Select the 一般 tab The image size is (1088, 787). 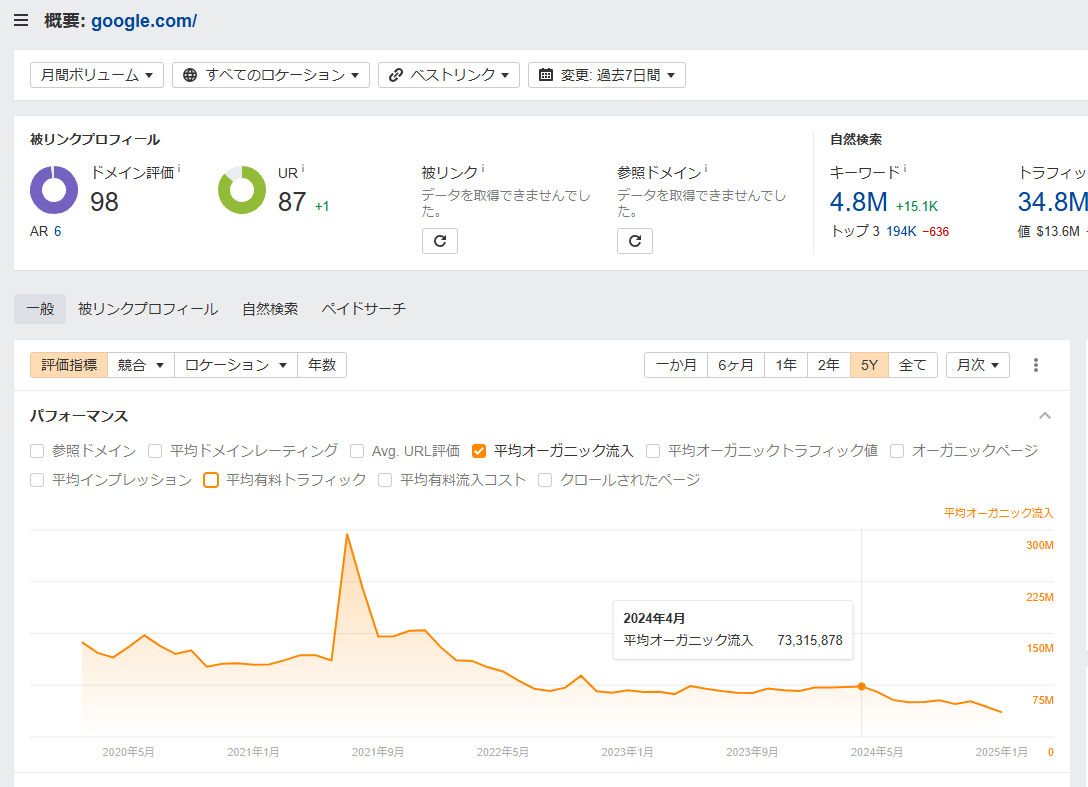(40, 309)
